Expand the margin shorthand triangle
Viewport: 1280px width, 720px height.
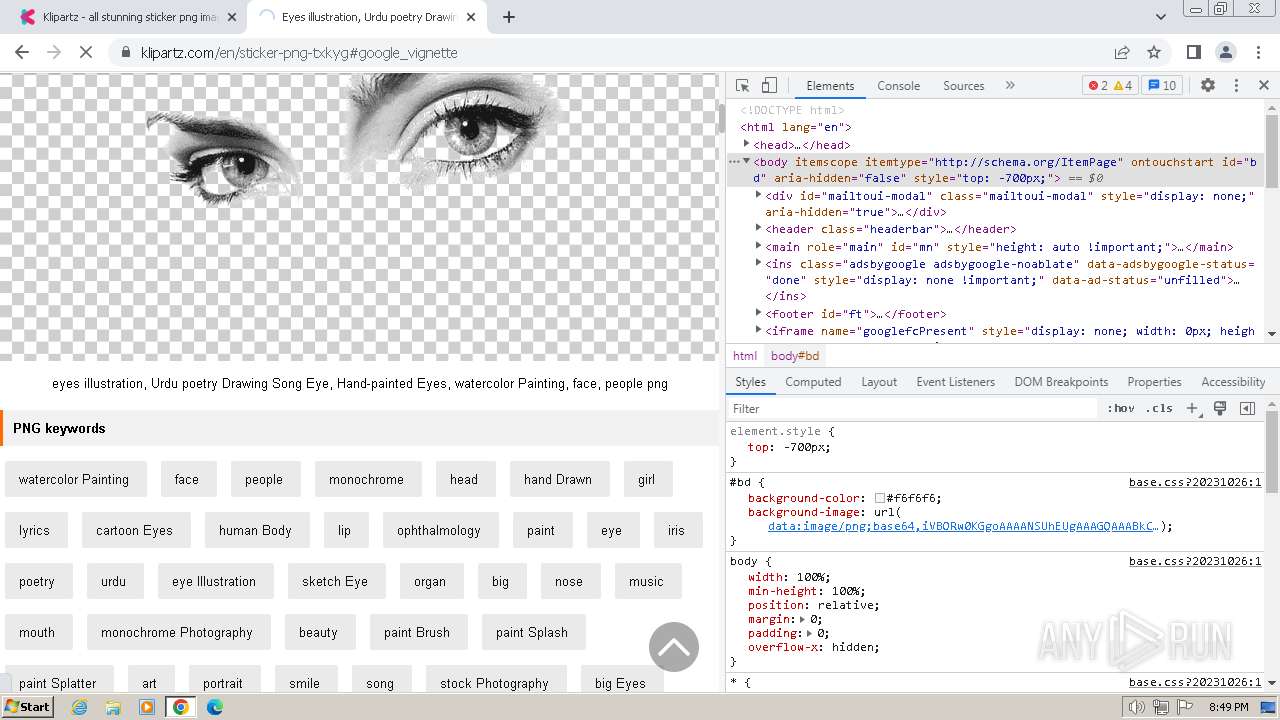point(803,619)
